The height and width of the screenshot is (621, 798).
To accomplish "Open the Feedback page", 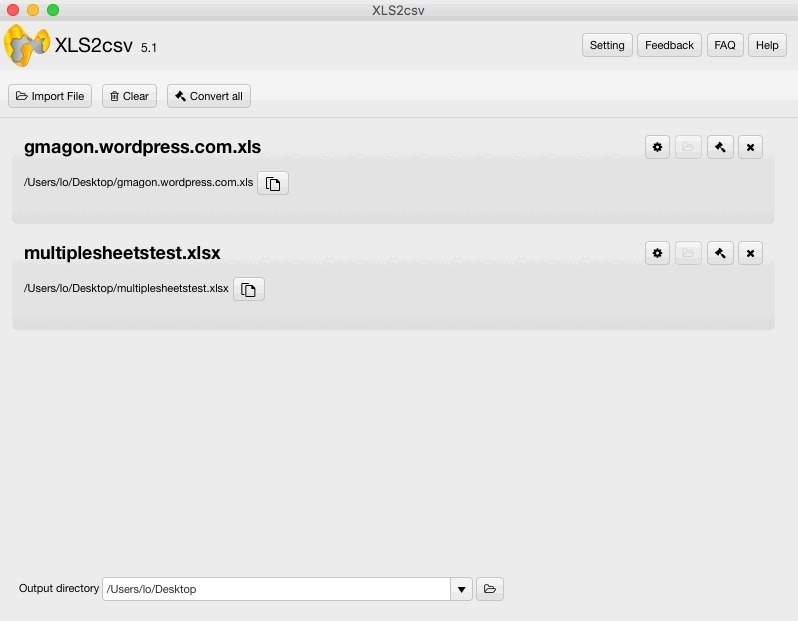I will (669, 45).
